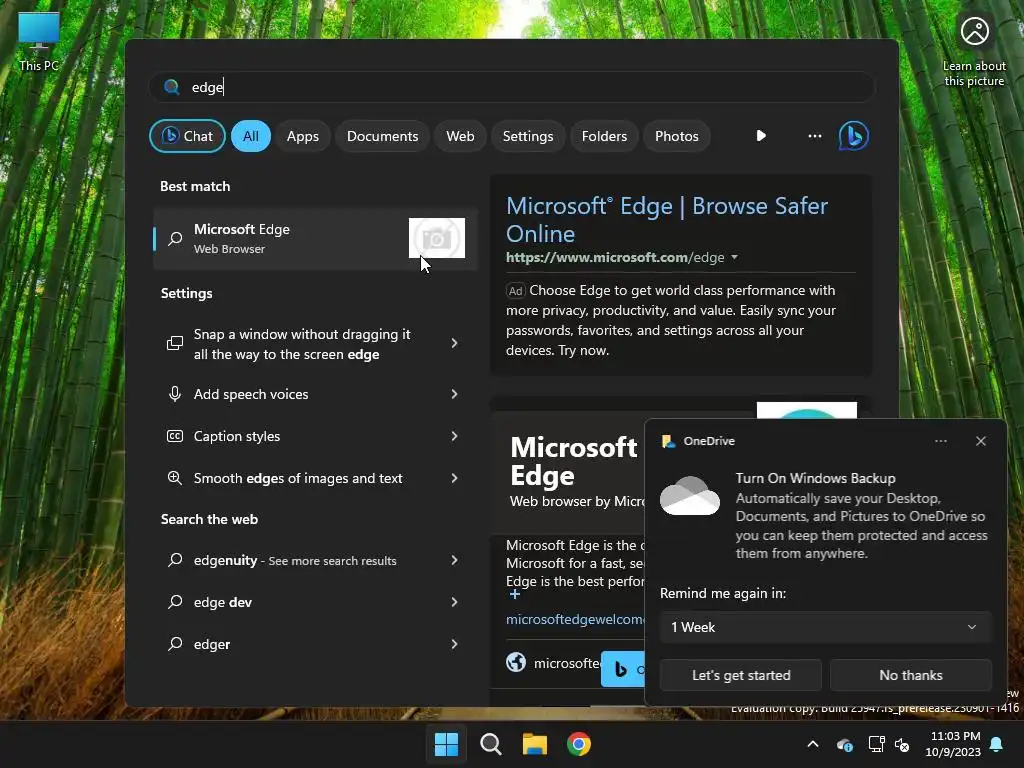Open Microsoft Edge Browse Safer Online link
Image resolution: width=1024 pixels, height=768 pixels.
(x=667, y=219)
